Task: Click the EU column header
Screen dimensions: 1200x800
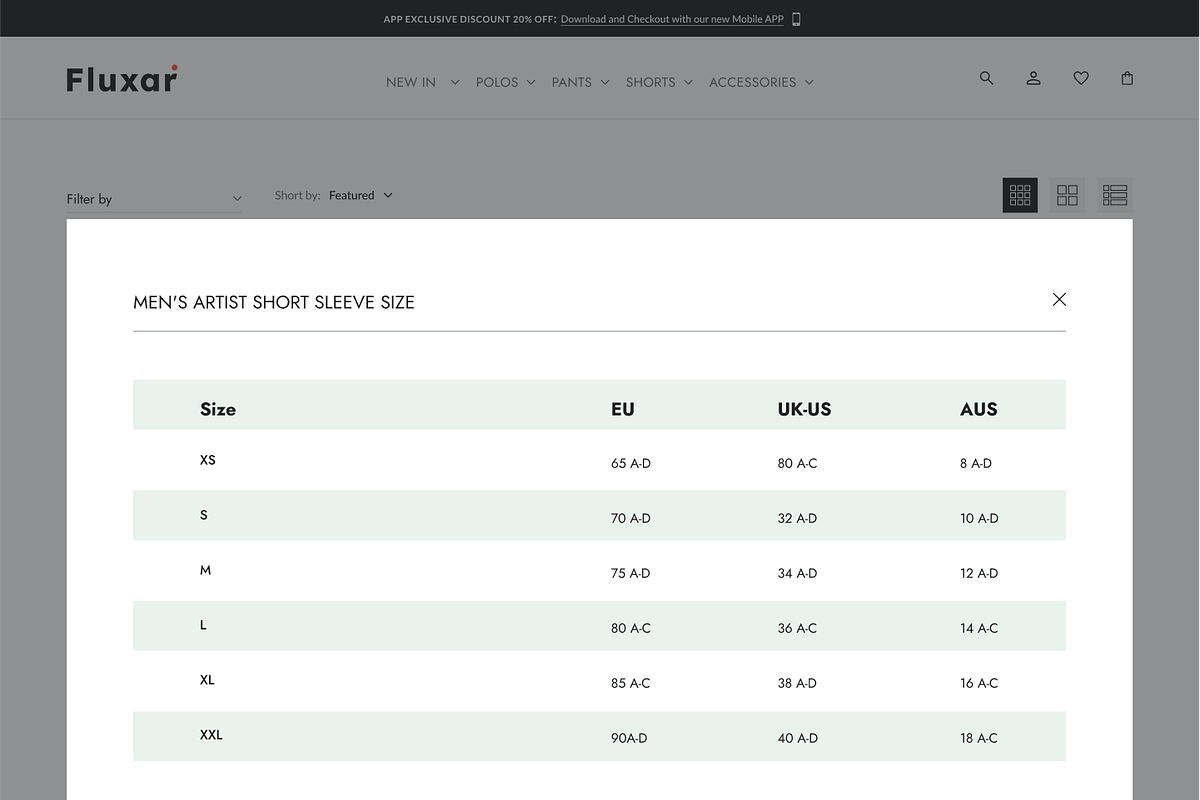Action: pyautogui.click(x=623, y=409)
